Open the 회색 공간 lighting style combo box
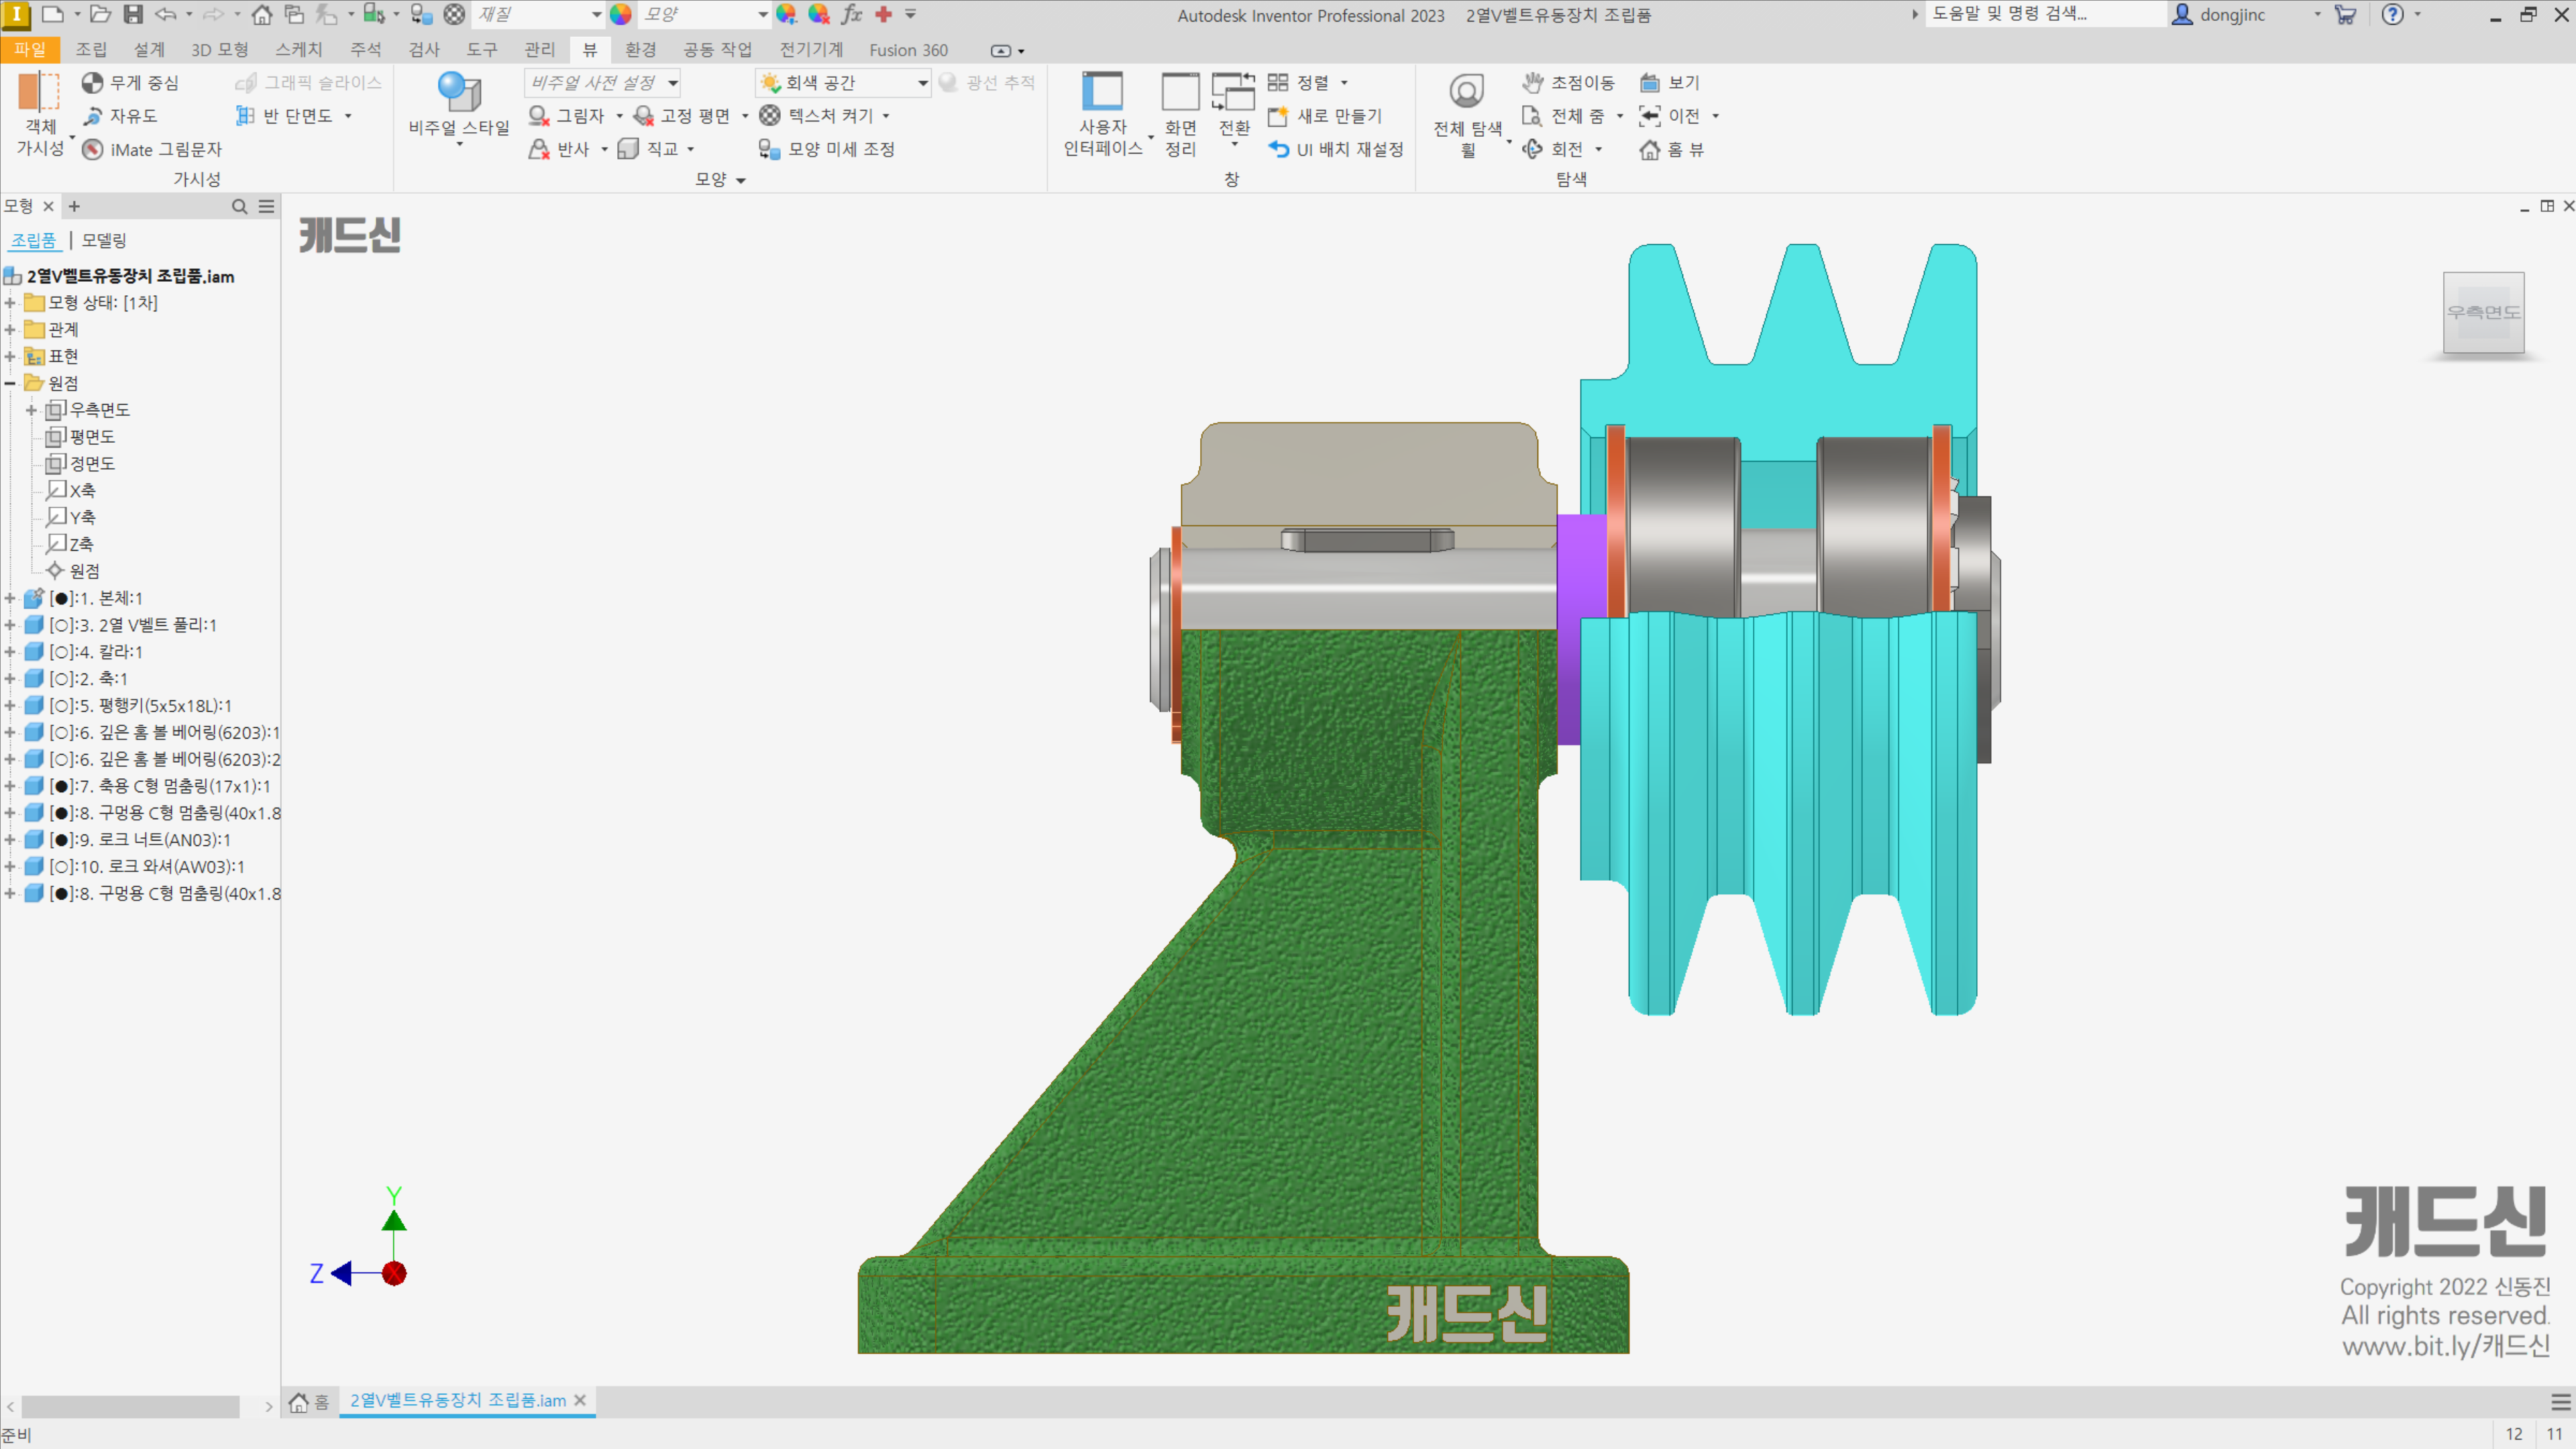Viewport: 2576px width, 1449px height. click(x=843, y=83)
